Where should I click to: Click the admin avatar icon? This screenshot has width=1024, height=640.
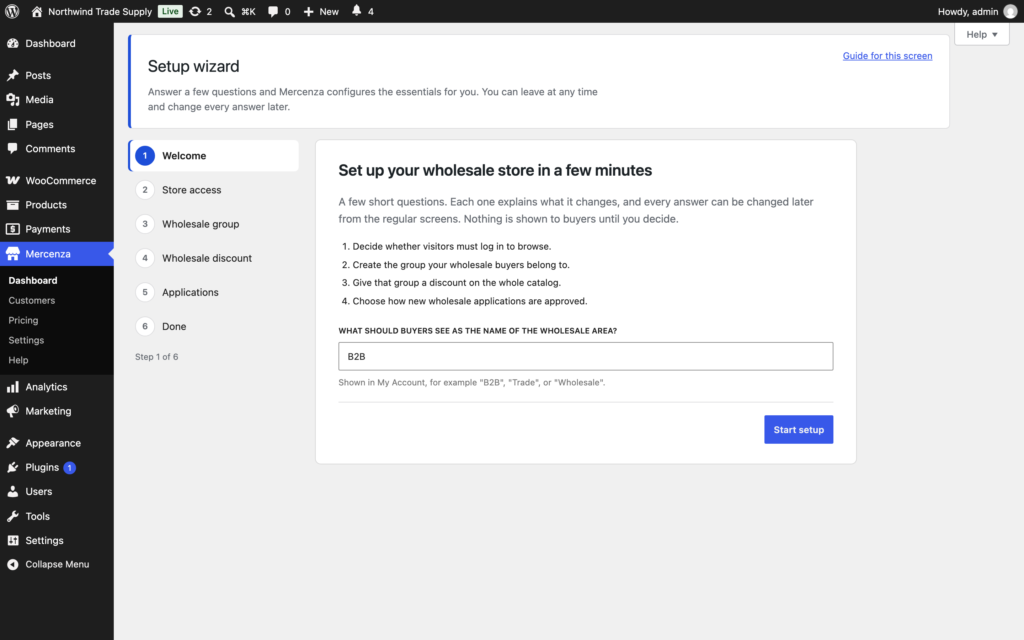[1010, 11]
